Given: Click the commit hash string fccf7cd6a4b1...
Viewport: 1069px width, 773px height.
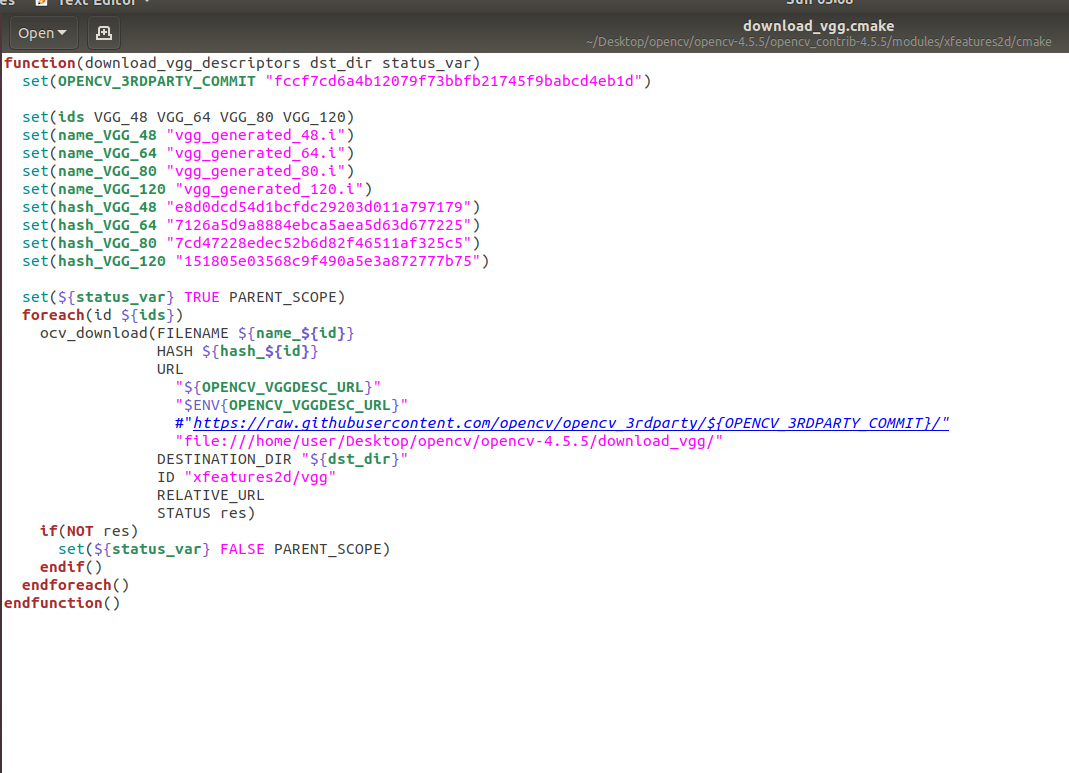Looking at the screenshot, I should 453,81.
